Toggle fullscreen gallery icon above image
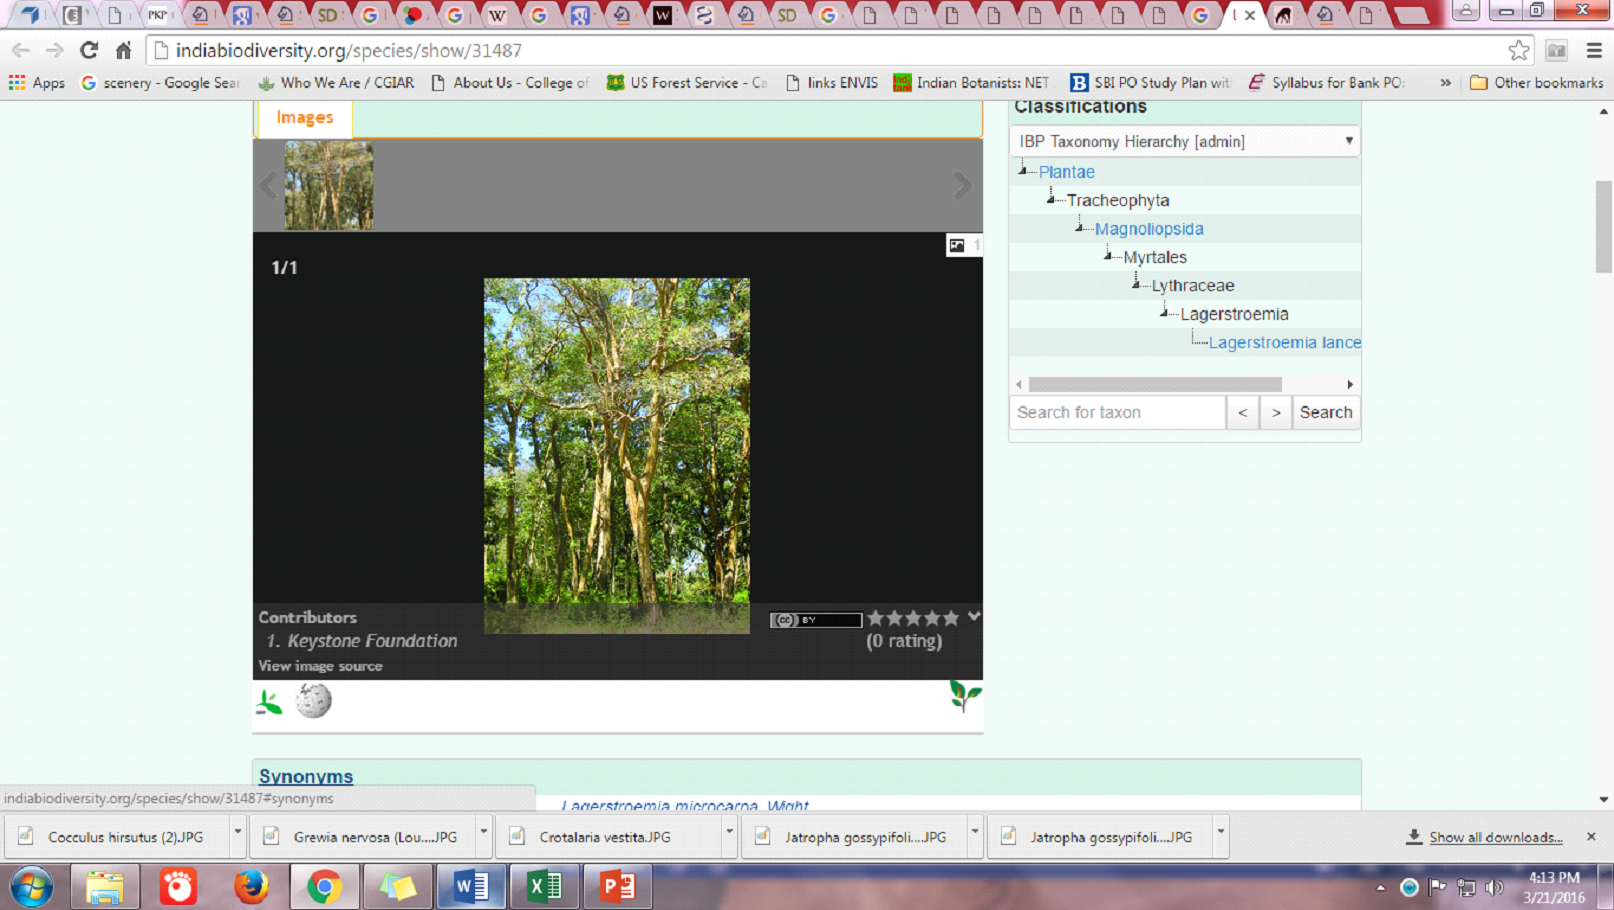1614x910 pixels. click(957, 245)
